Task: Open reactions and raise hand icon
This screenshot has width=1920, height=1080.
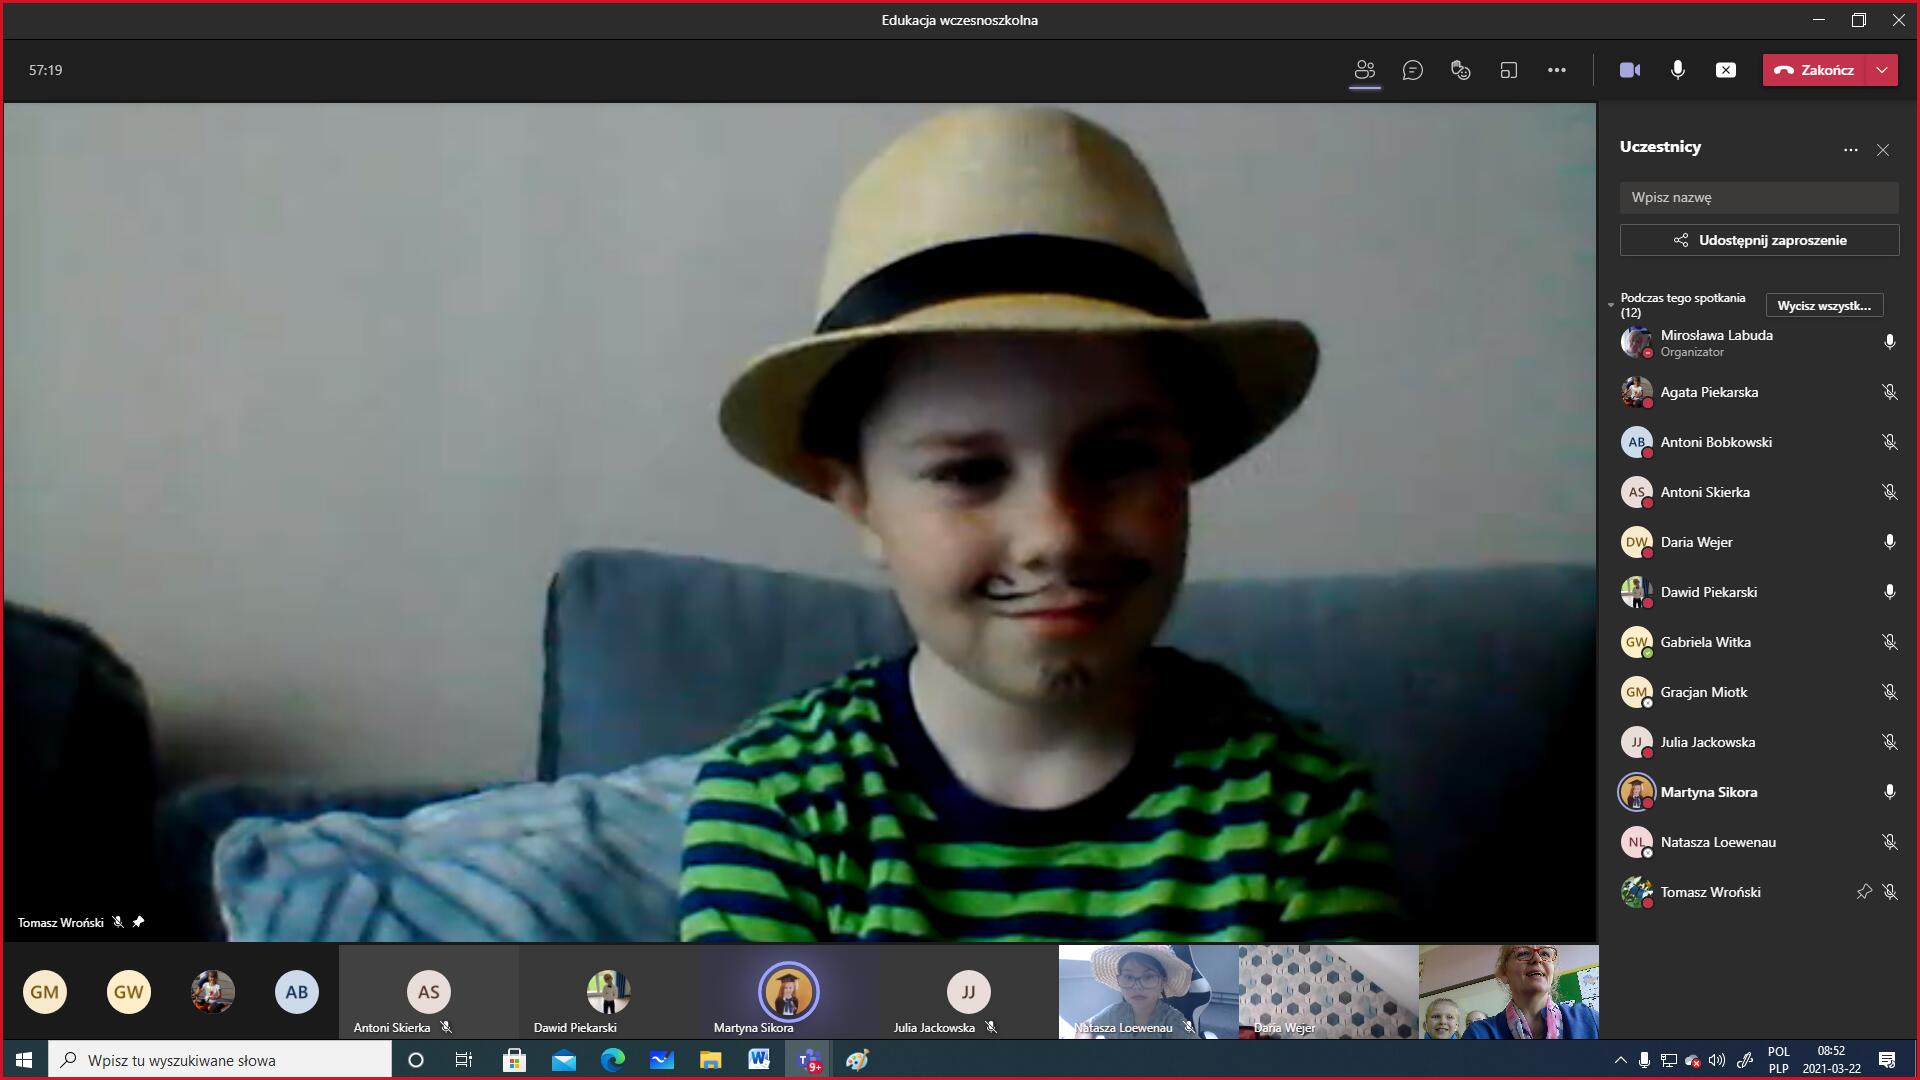Action: [x=1460, y=70]
